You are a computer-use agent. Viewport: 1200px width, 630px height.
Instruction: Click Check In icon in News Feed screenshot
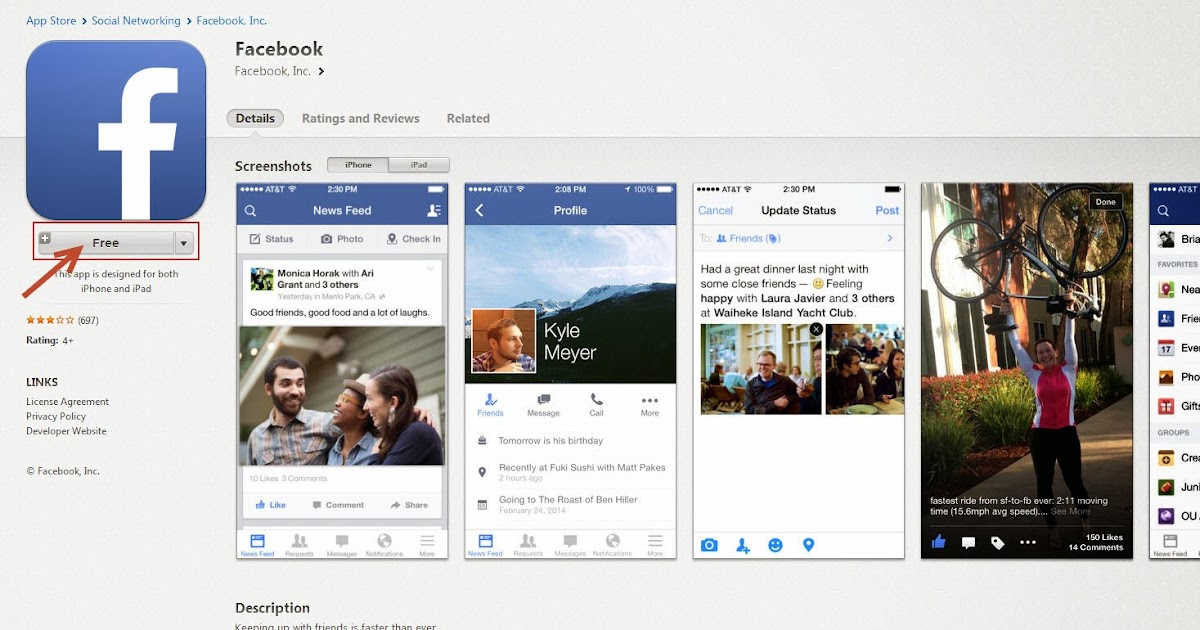tap(390, 239)
